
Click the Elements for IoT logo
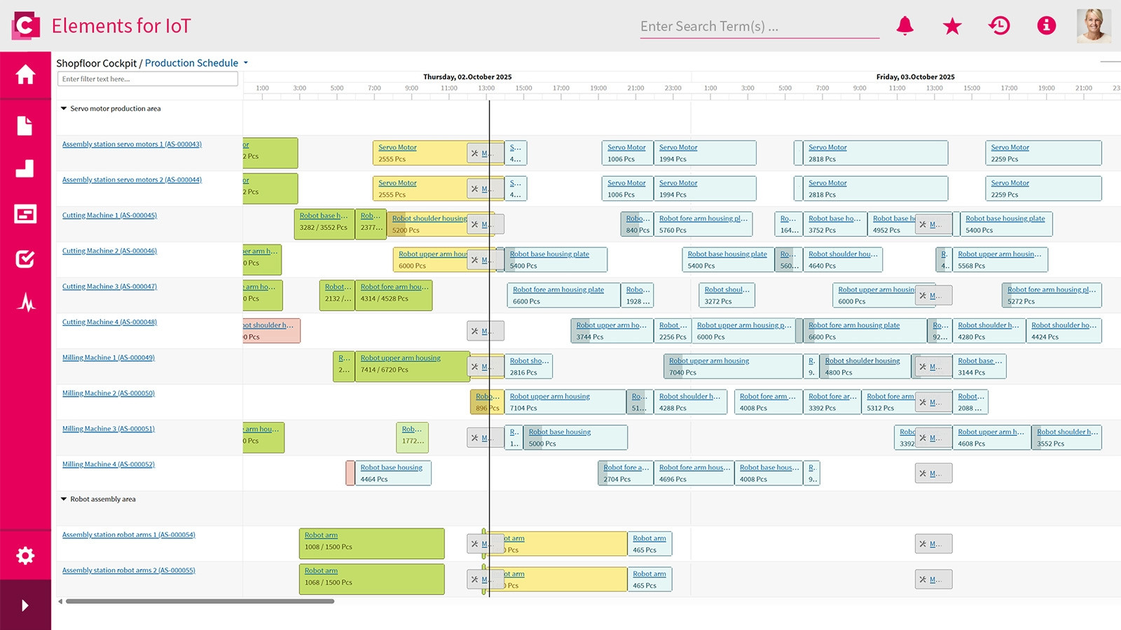click(25, 25)
